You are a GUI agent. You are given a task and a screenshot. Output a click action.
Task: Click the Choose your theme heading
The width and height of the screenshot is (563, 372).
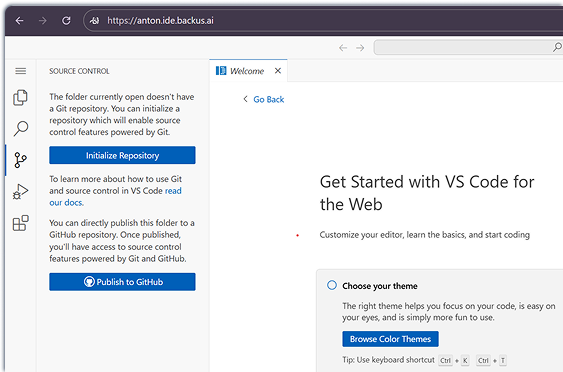point(380,286)
